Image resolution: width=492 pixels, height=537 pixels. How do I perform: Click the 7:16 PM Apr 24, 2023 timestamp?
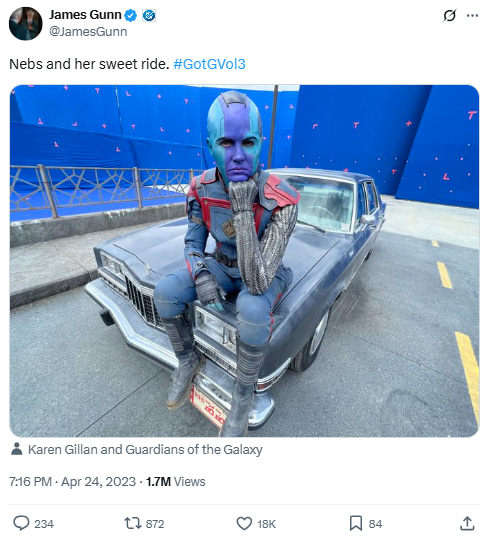coord(73,482)
